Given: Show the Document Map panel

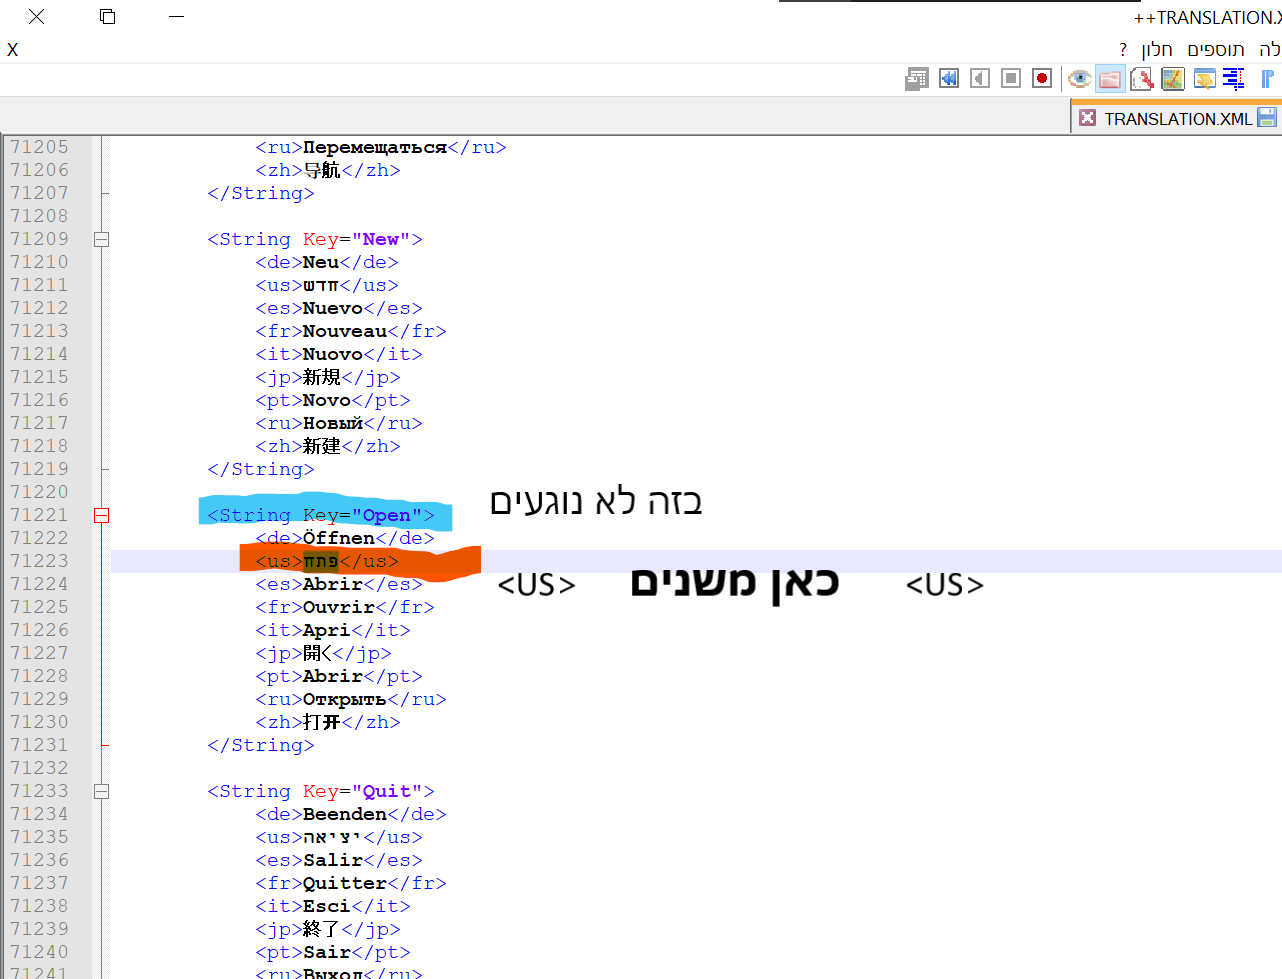Looking at the screenshot, I should [x=1173, y=79].
